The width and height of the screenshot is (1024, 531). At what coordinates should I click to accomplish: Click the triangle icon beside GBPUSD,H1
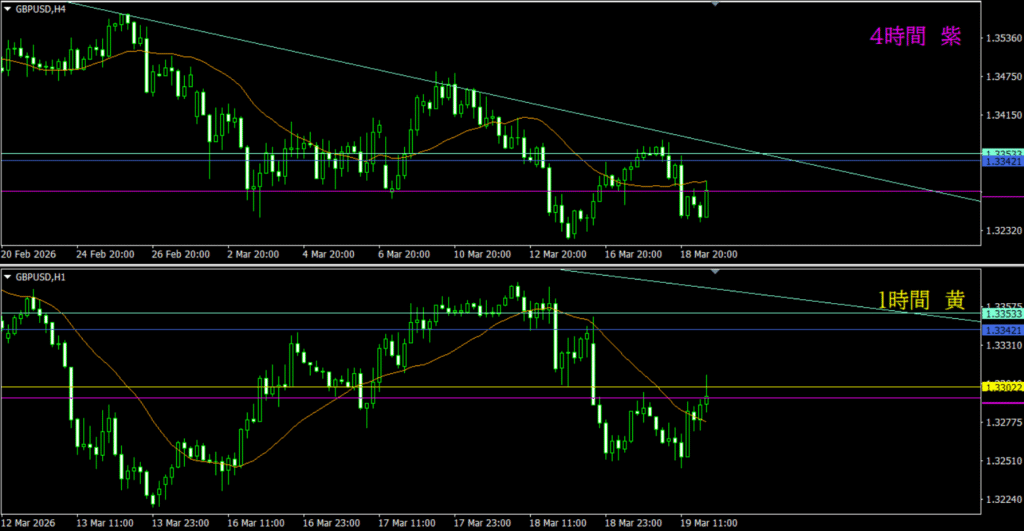click(x=7, y=277)
